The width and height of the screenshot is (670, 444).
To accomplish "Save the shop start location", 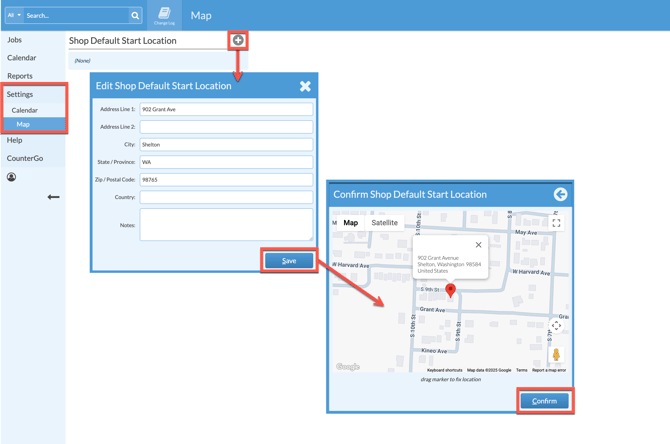I will coord(289,261).
